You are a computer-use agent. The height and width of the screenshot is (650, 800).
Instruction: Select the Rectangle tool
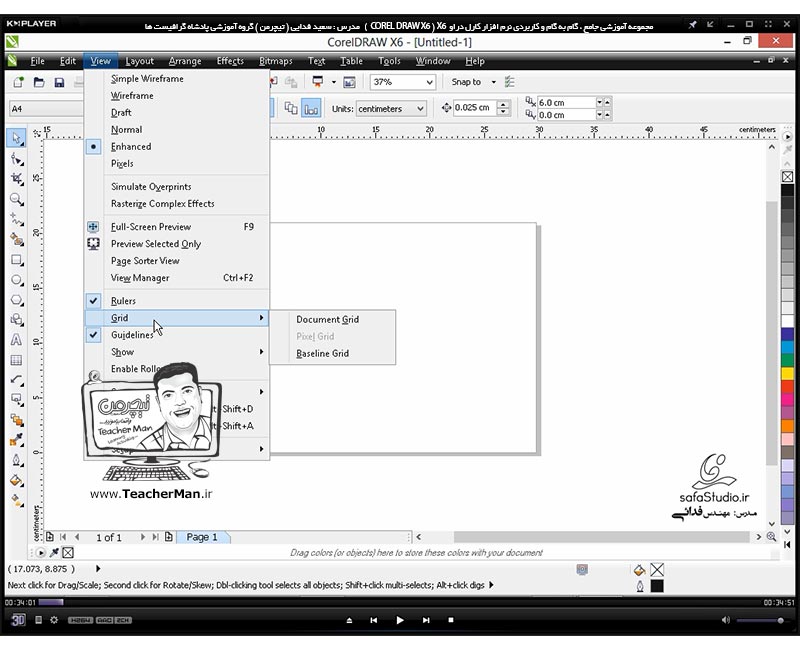coord(16,260)
